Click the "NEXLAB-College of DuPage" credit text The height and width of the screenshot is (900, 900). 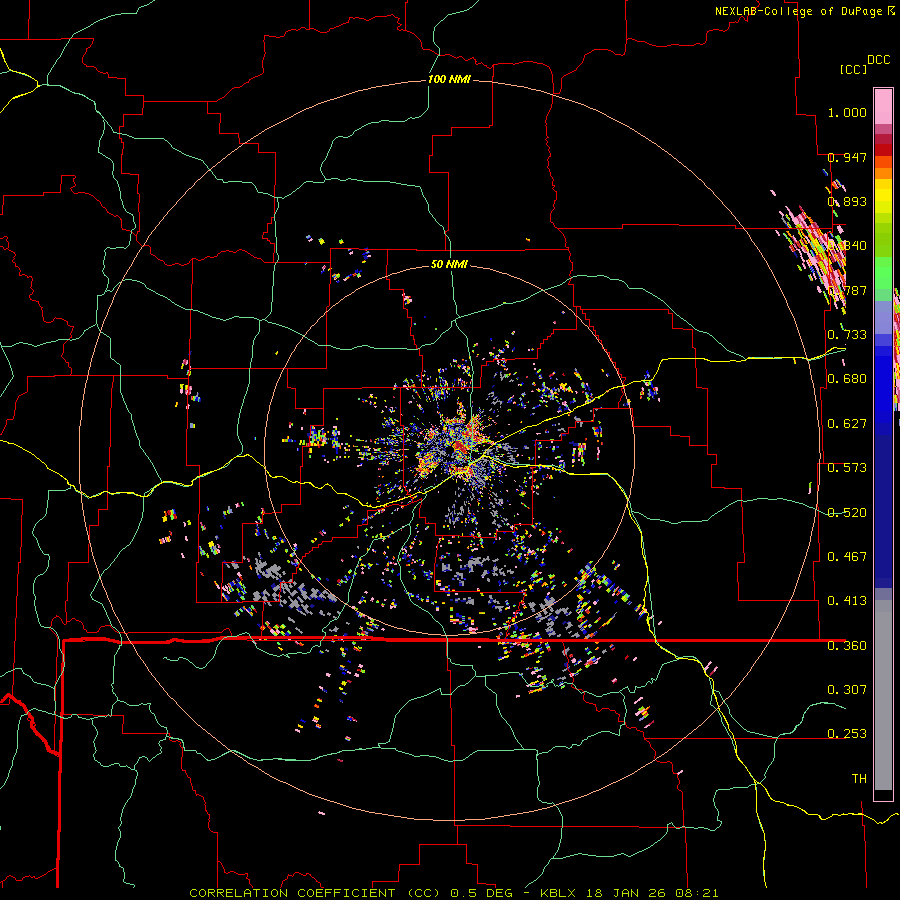[x=798, y=11]
